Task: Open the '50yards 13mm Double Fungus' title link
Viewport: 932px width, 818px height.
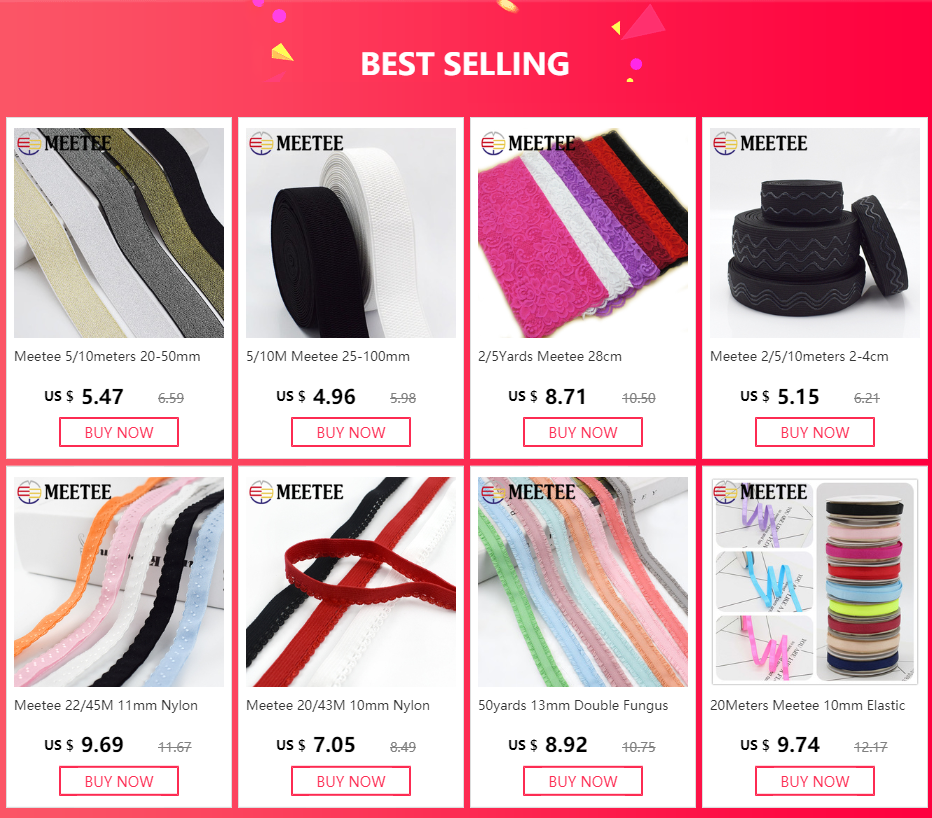Action: point(573,705)
